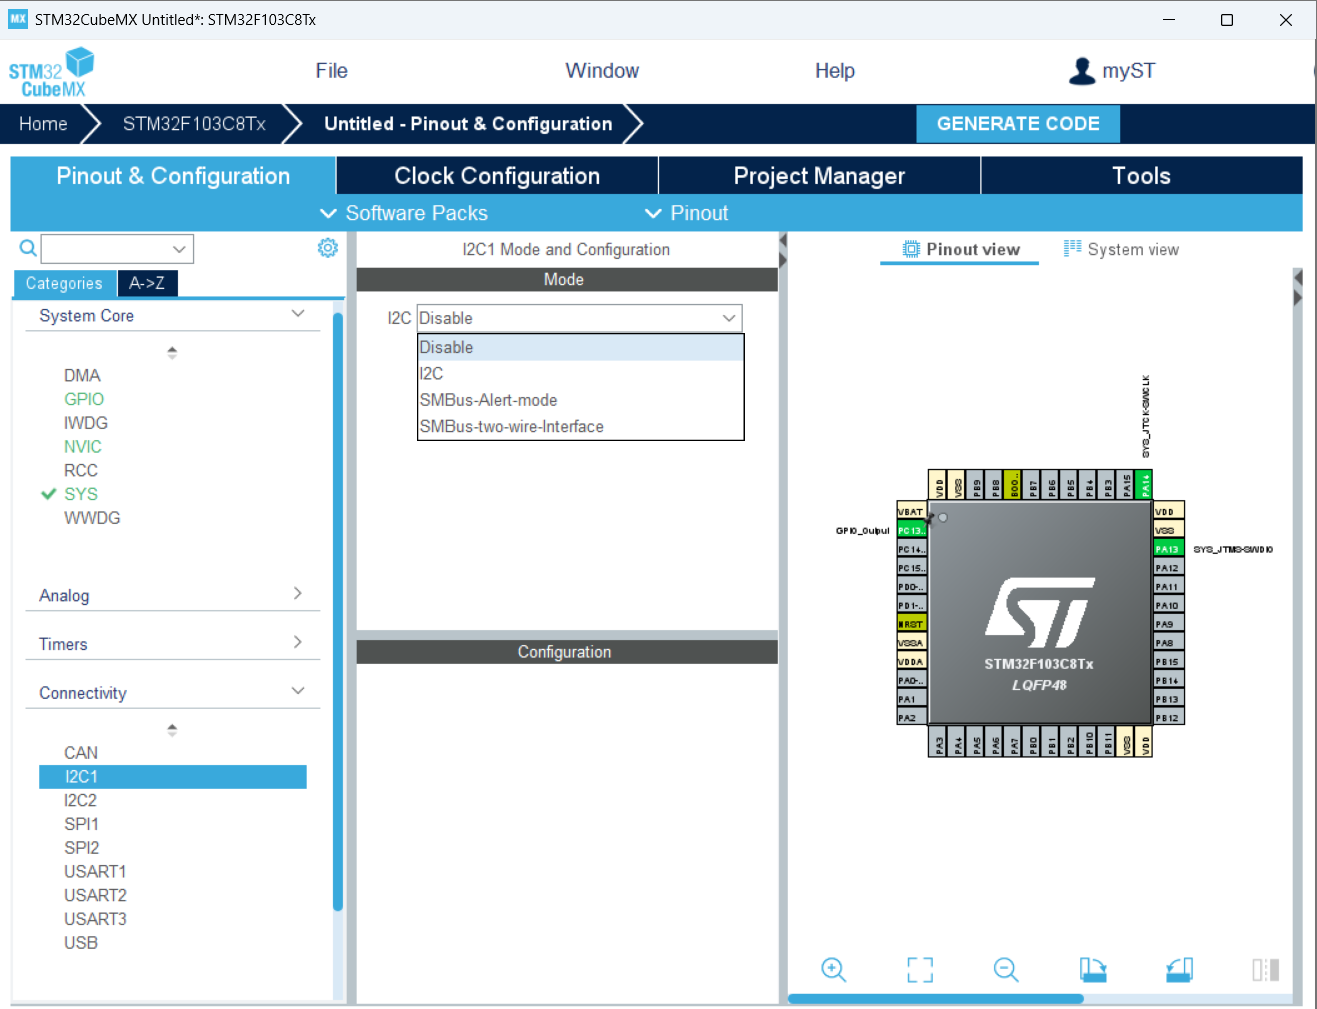
Task: Select the USB peripheral
Action: coord(81,942)
